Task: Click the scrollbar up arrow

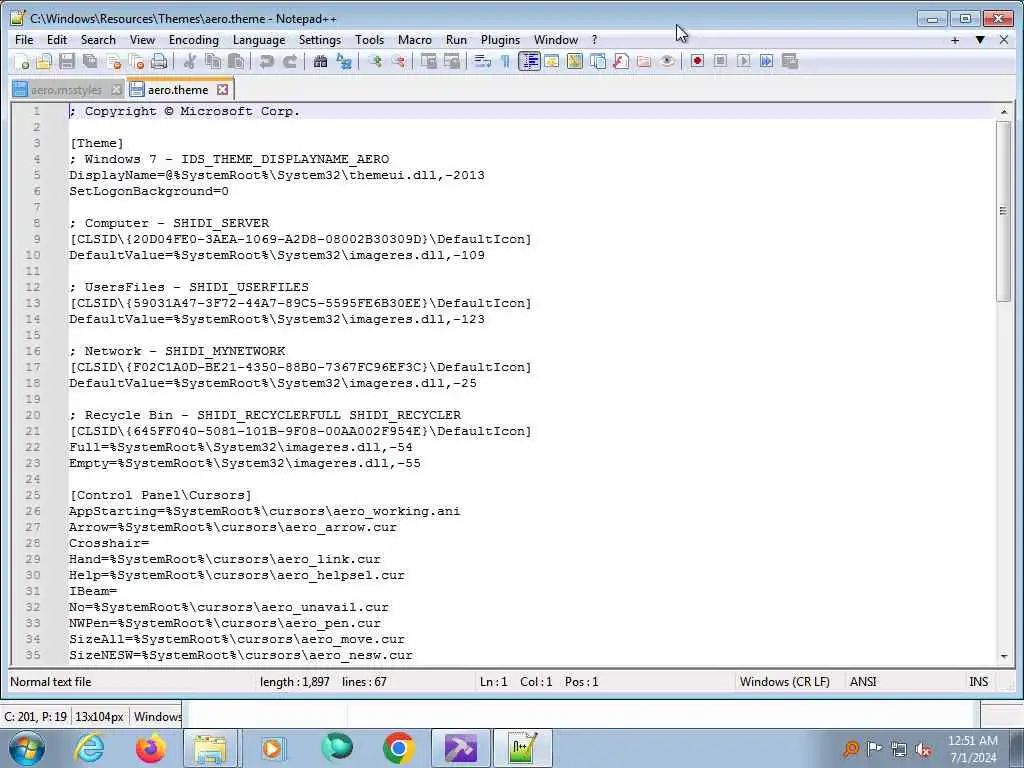Action: click(x=1004, y=112)
